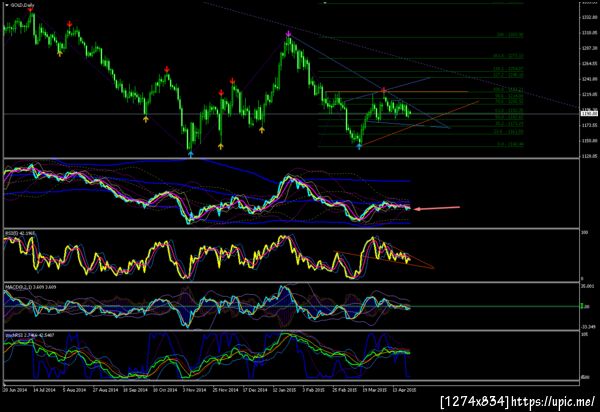The width and height of the screenshot is (600, 412).
Task: Click the 17 Dec 2014 date label
Action: tap(255, 390)
